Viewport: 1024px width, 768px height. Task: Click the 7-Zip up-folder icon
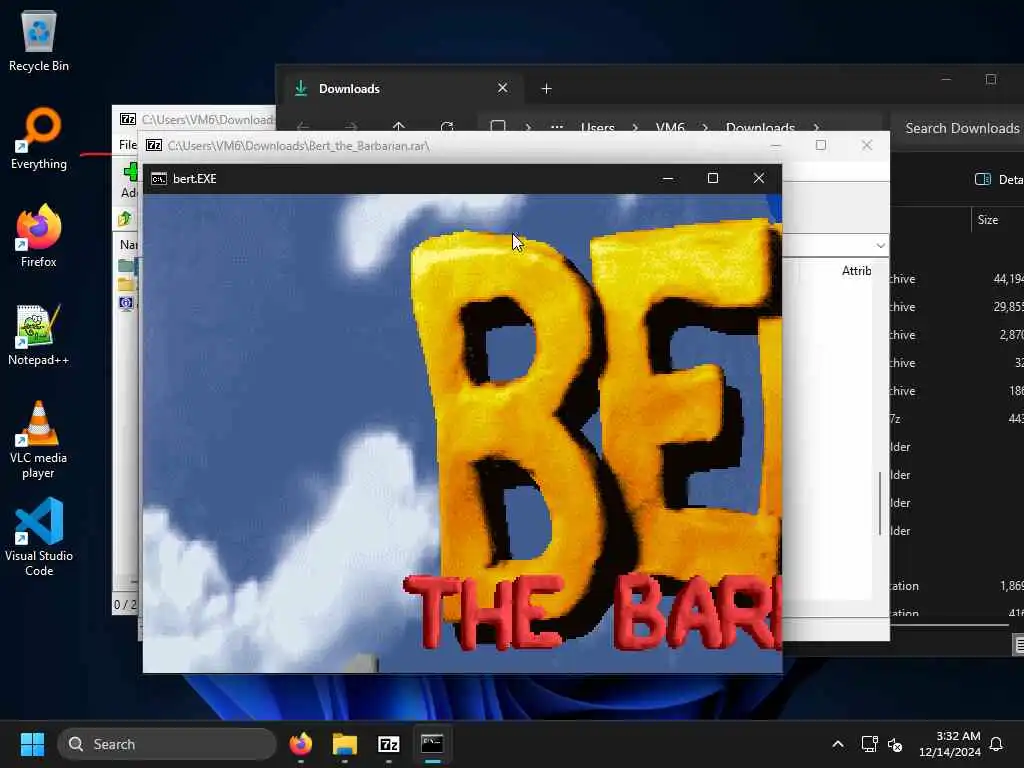[x=125, y=218]
